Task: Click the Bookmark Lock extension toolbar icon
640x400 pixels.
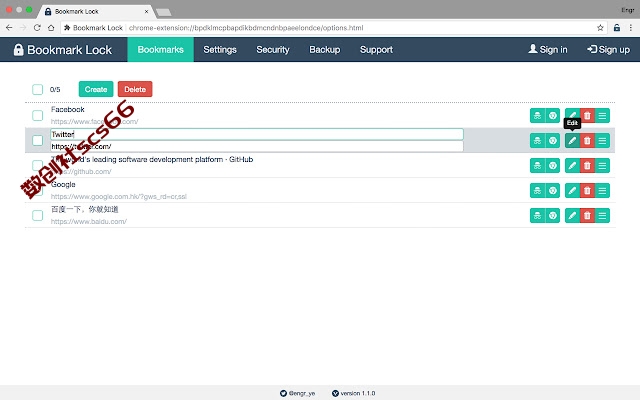Action: [617, 28]
